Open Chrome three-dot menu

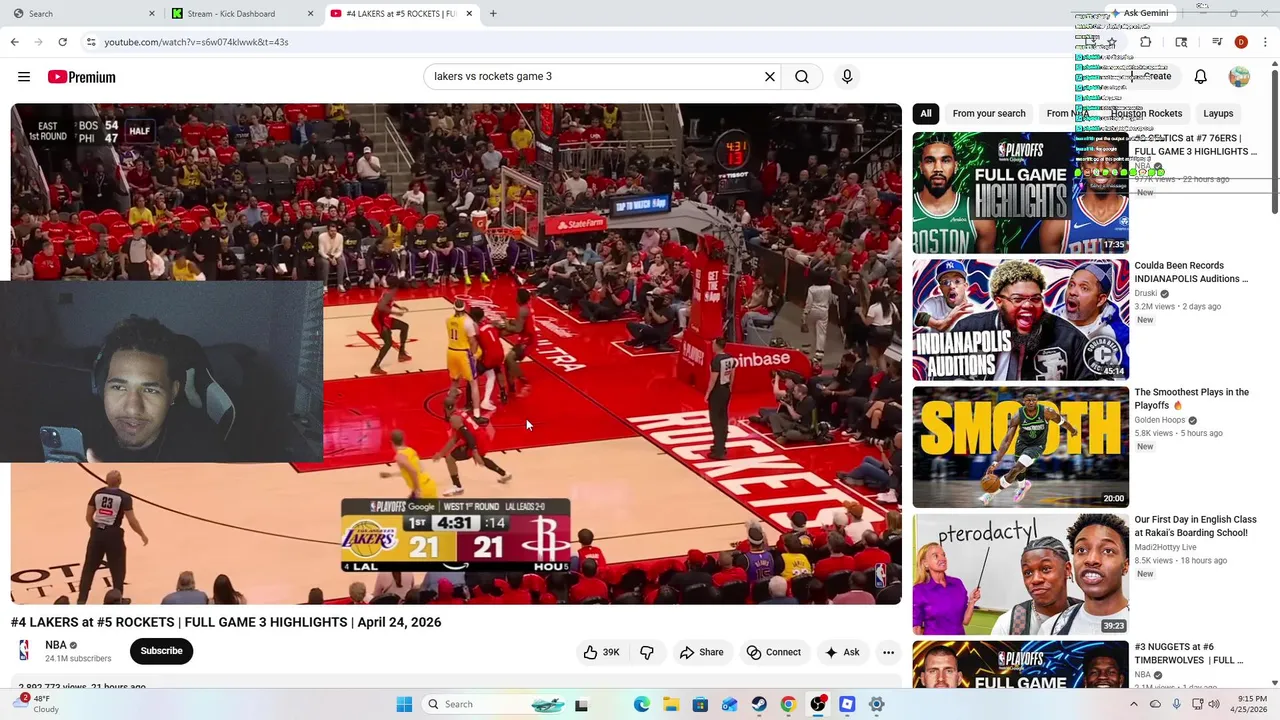tap(1265, 42)
